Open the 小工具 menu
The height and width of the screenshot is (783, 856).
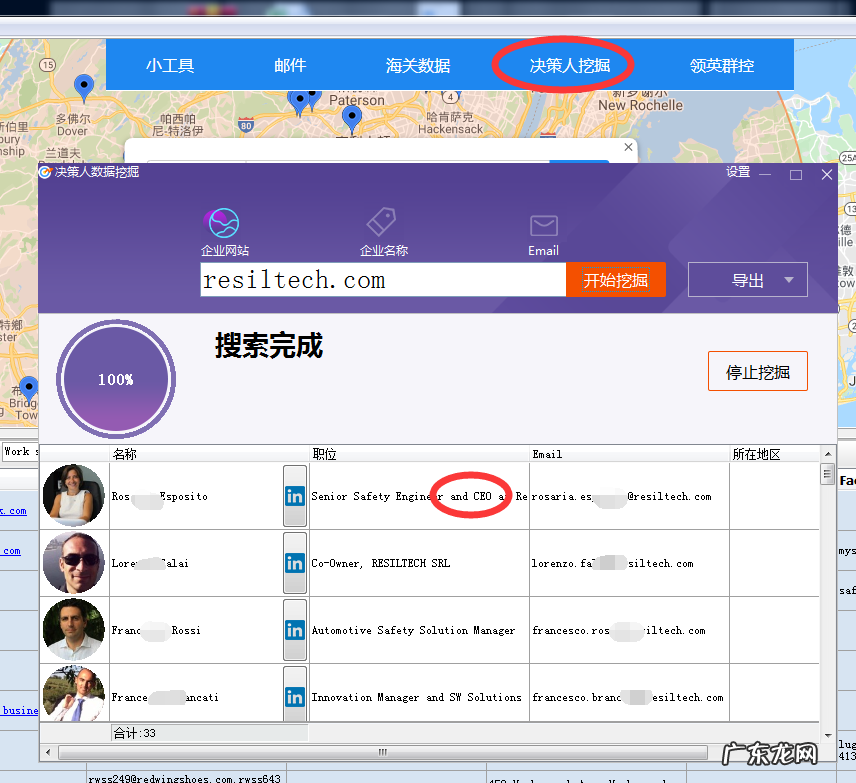(x=170, y=66)
